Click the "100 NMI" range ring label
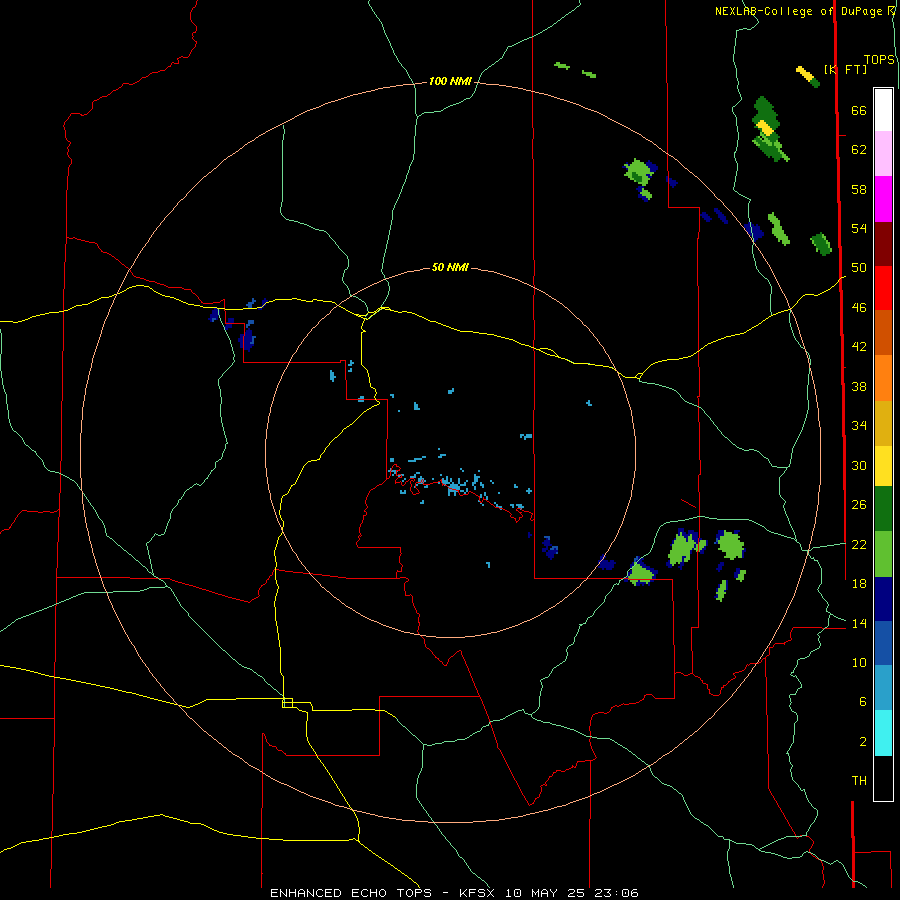 (x=450, y=81)
